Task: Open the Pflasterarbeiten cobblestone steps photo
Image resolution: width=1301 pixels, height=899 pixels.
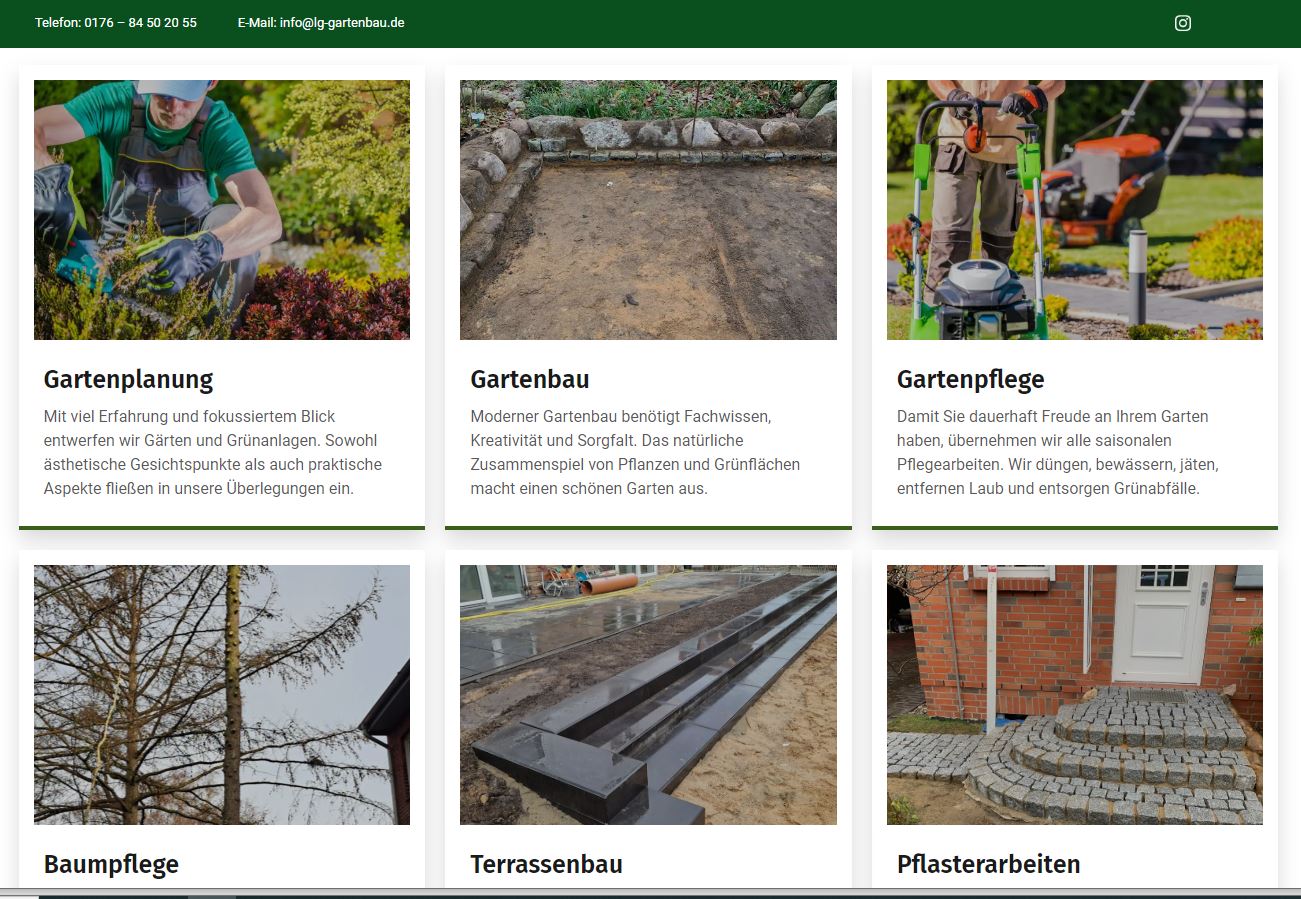Action: [1075, 695]
